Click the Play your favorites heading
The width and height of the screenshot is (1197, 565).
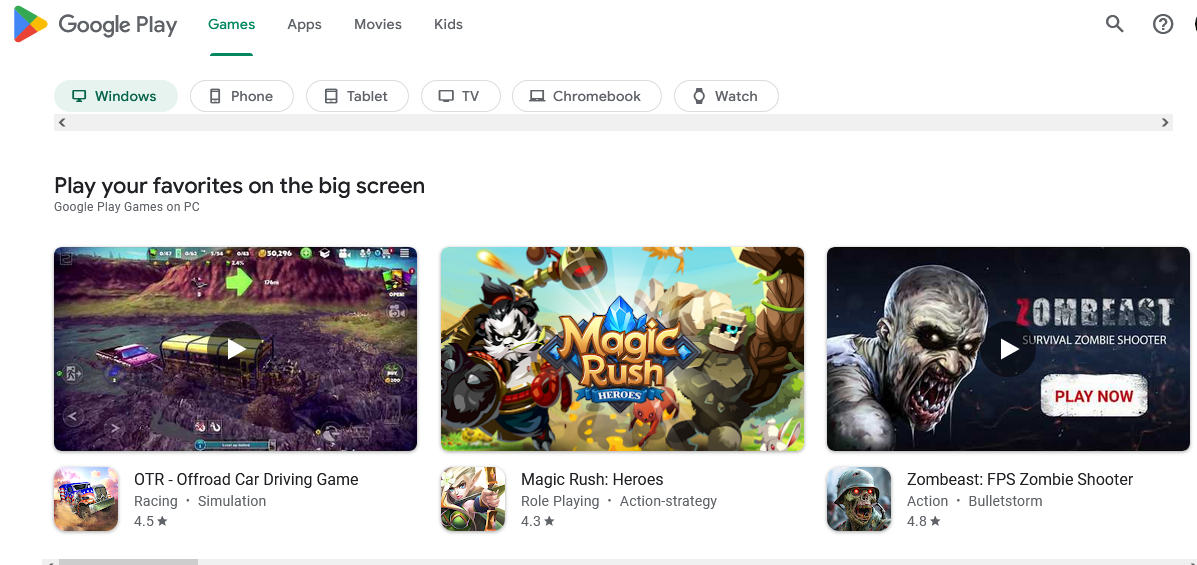(239, 186)
